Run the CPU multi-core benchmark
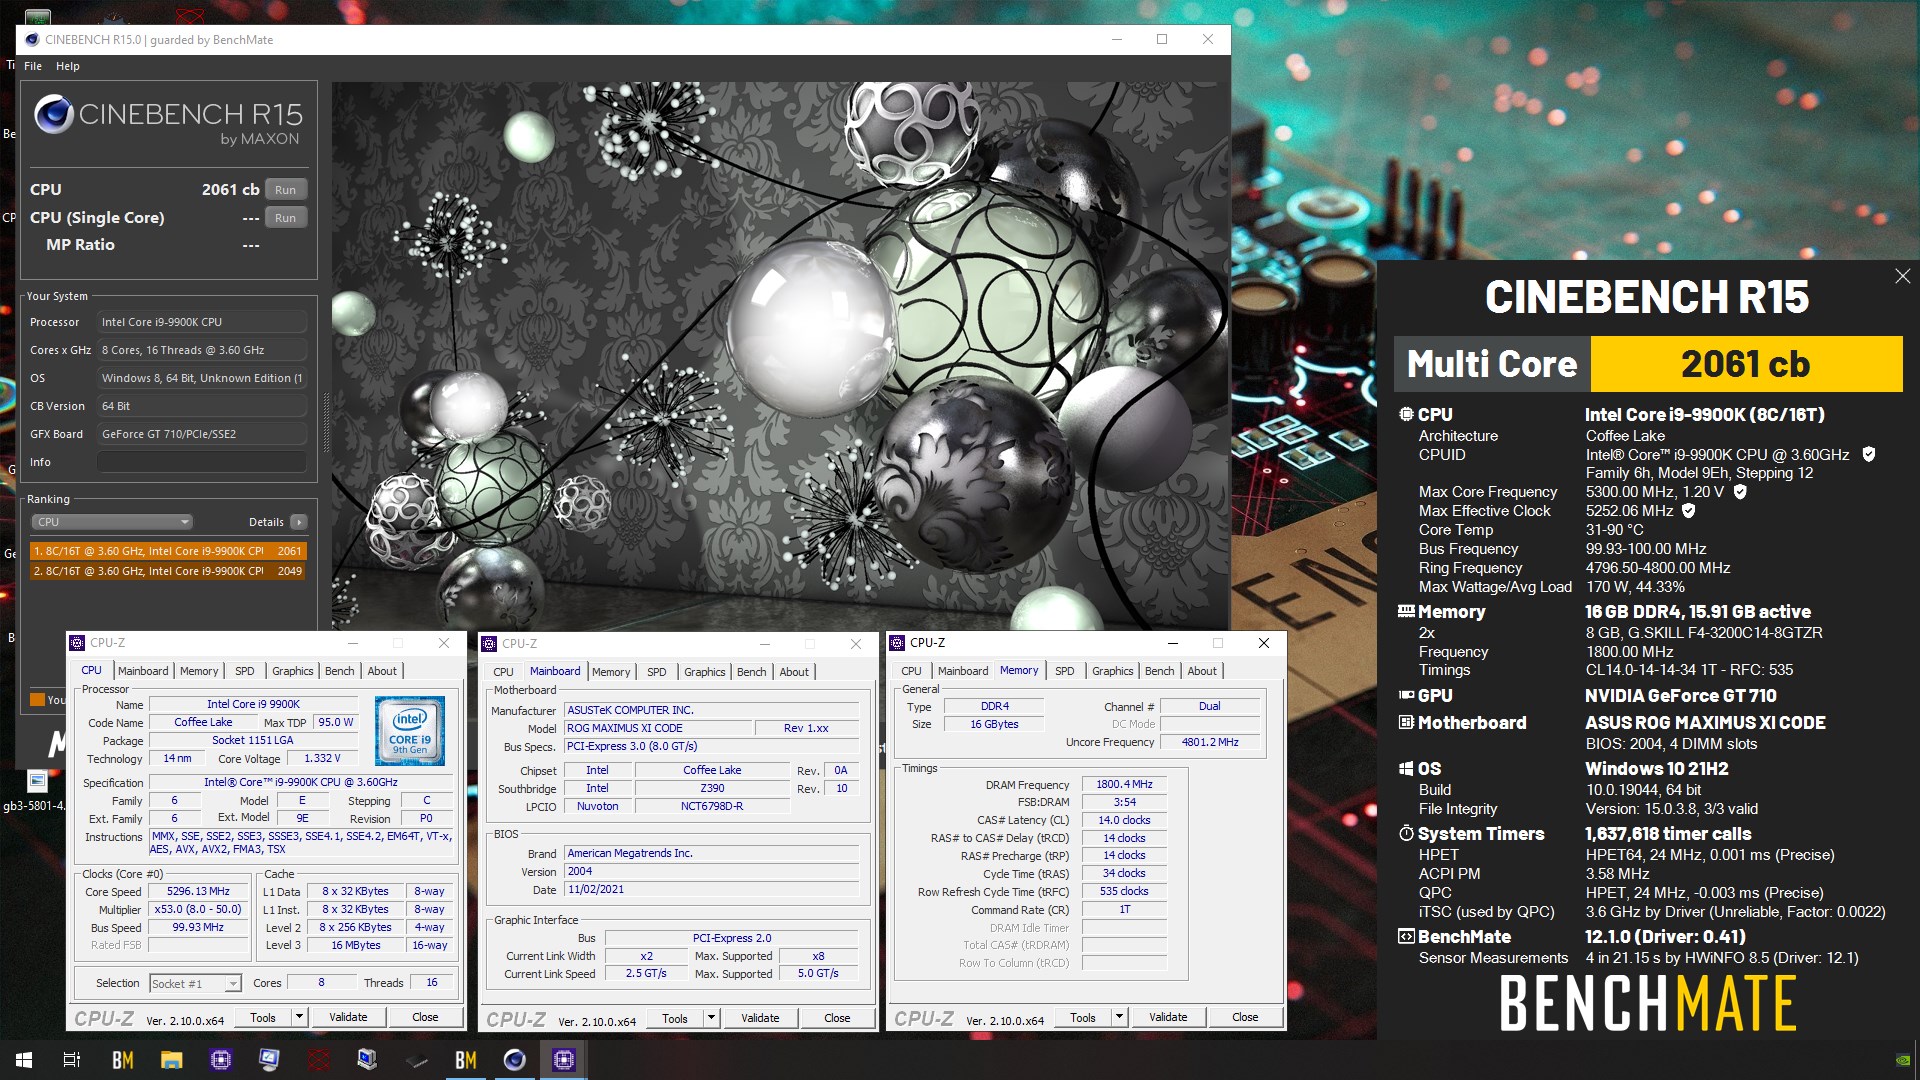1920x1080 pixels. [x=285, y=190]
